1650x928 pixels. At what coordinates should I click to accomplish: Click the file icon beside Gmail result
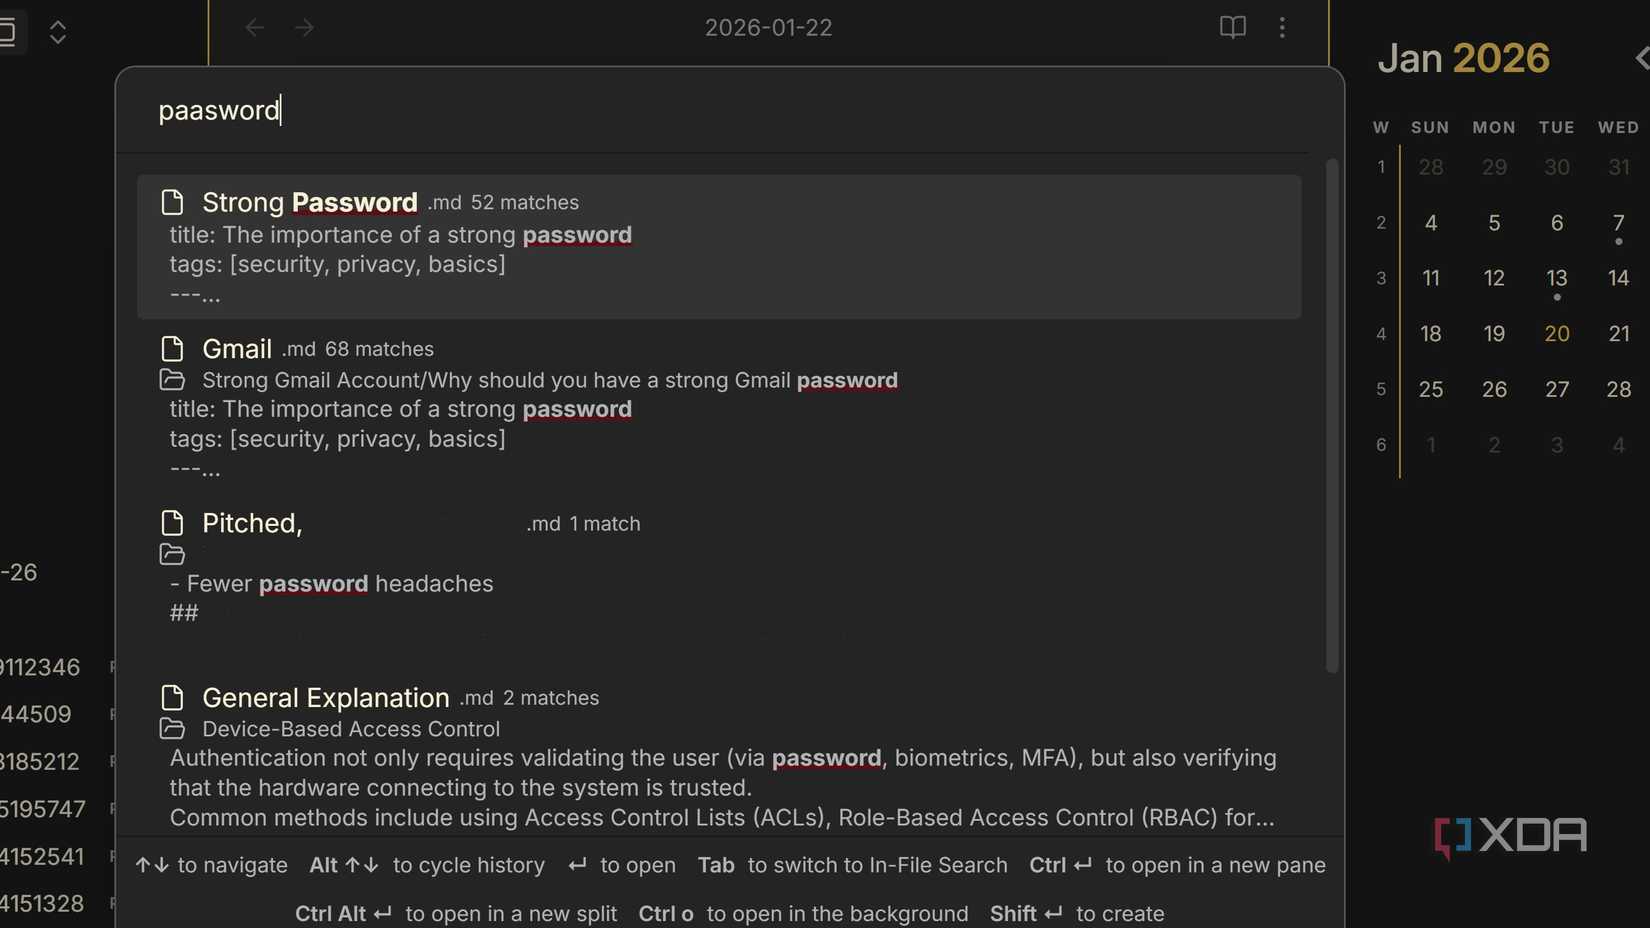[x=172, y=349]
